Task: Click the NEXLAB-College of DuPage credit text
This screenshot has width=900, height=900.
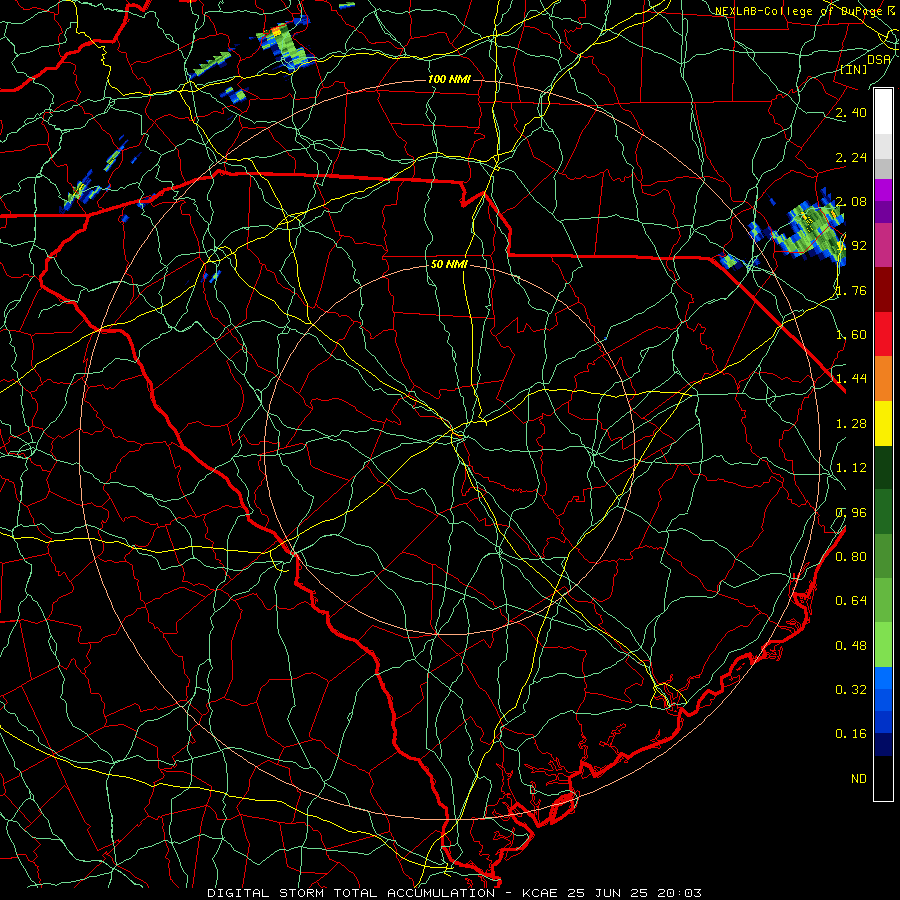Action: point(800,11)
